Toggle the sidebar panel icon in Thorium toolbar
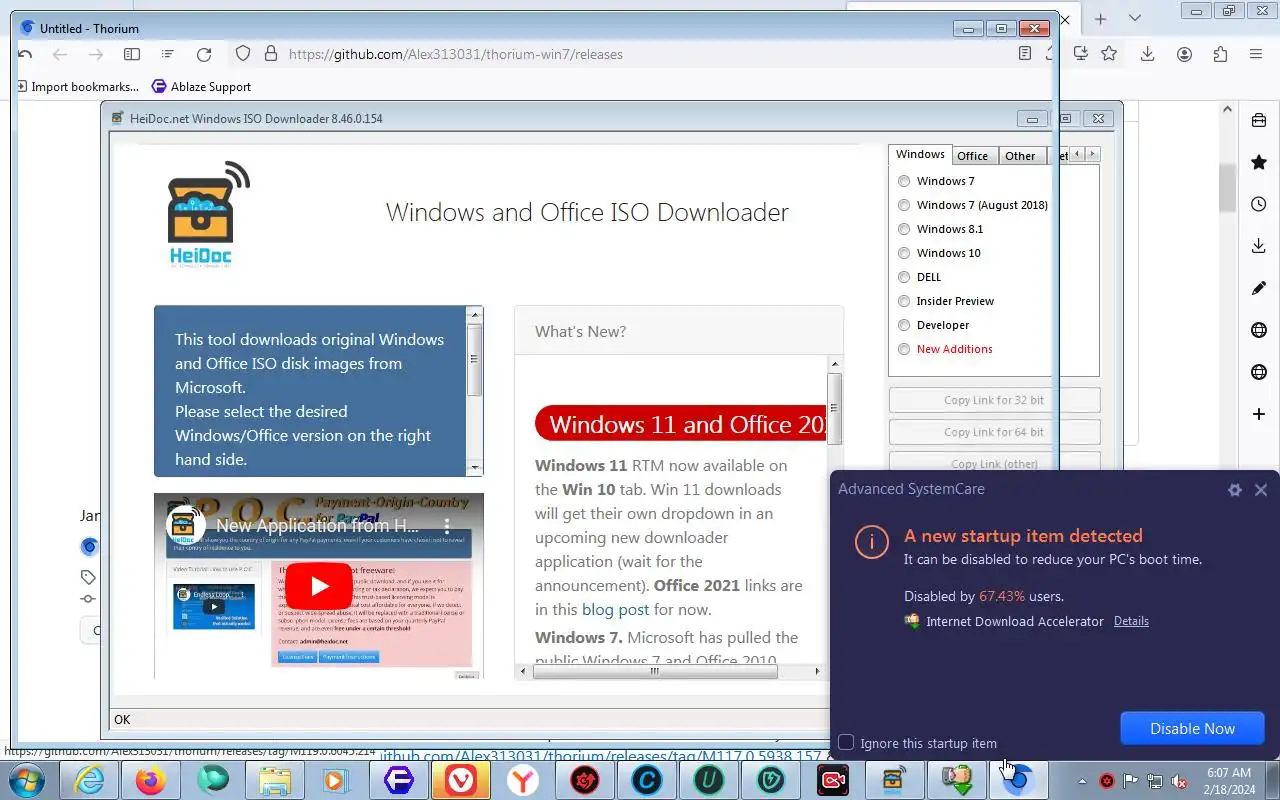1280x800 pixels. (x=132, y=54)
